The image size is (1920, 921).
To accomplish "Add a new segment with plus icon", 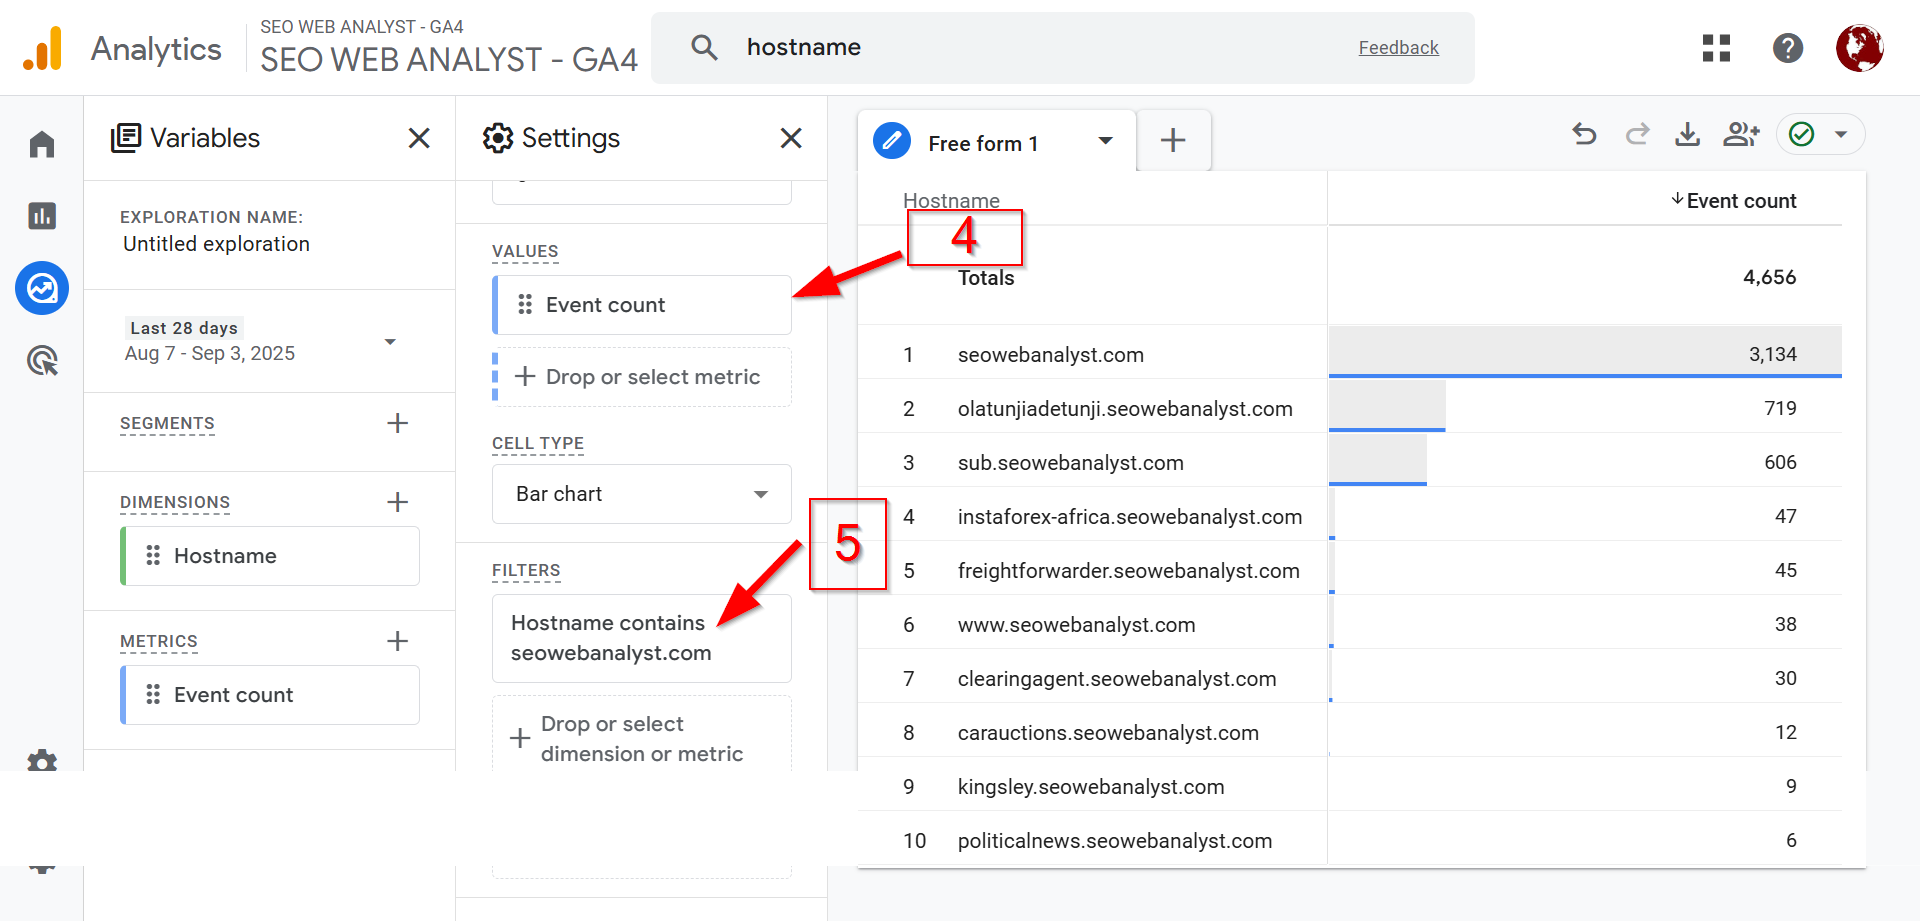I will click(x=397, y=423).
